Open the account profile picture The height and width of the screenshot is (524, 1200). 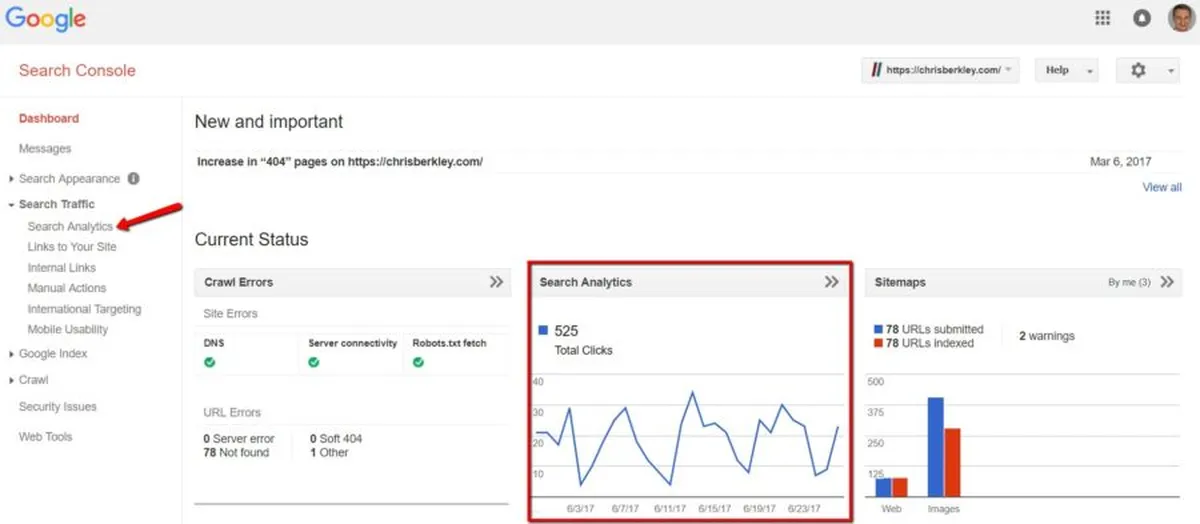tap(1180, 18)
